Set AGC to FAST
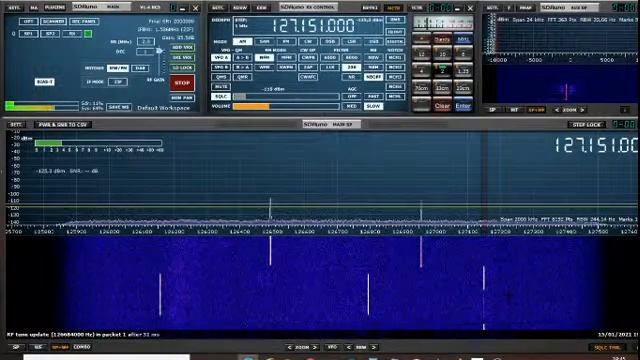Image resolution: width=640 pixels, height=360 pixels. tap(373, 97)
